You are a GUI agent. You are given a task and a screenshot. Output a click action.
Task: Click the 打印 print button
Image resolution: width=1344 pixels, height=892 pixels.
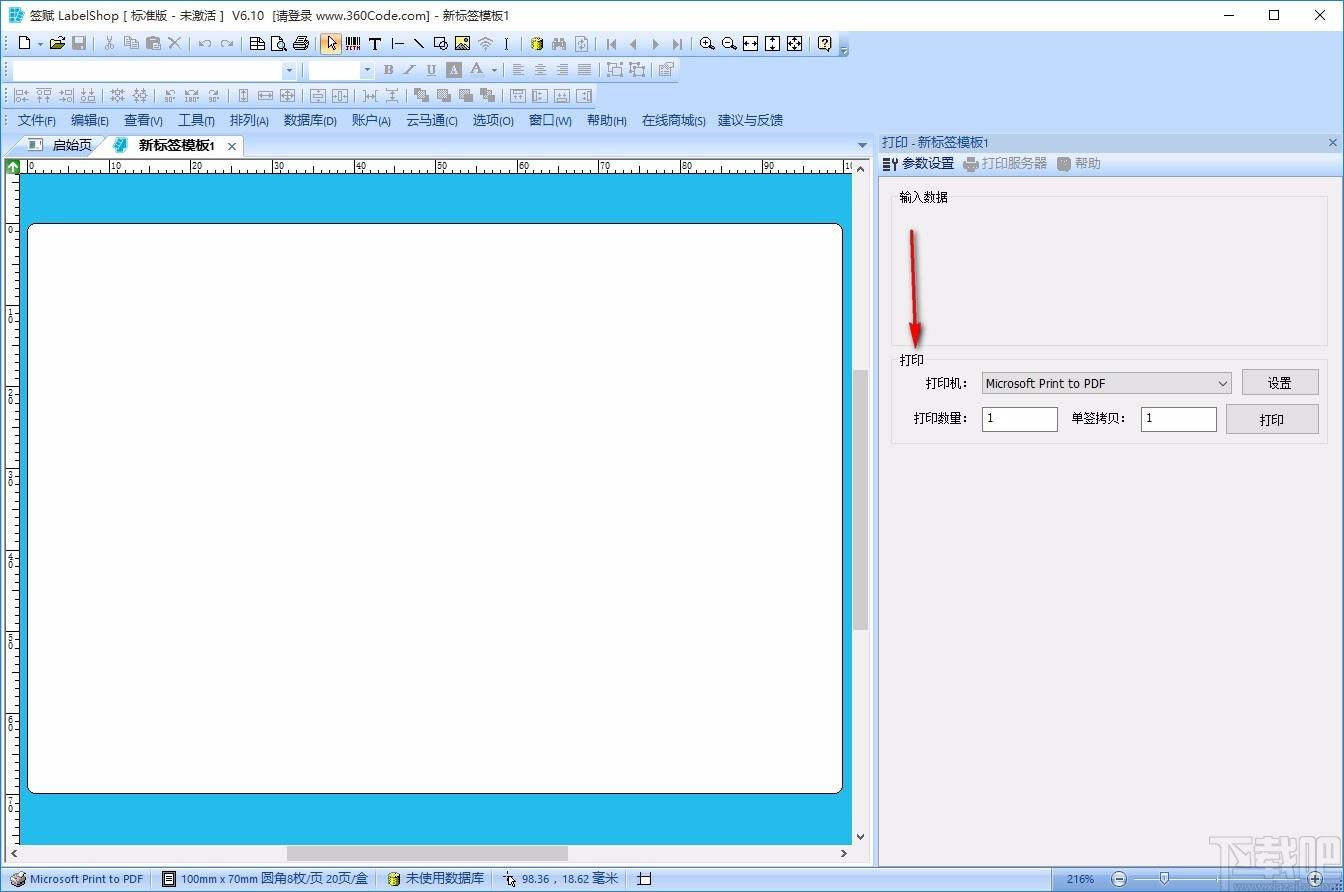pos(1272,419)
